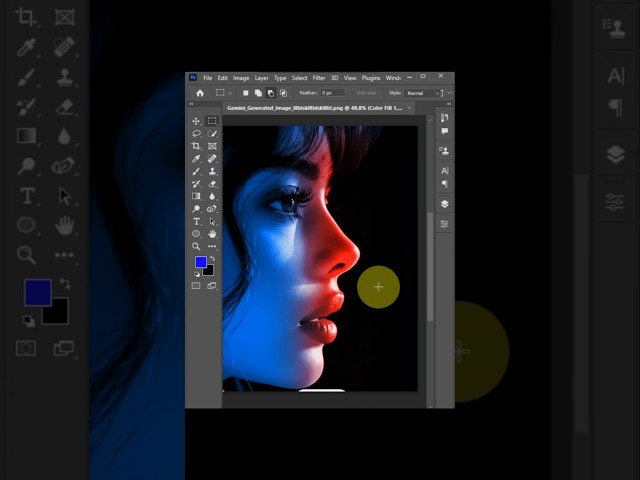Viewport: 640px width, 480px height.
Task: Select the Gradient tool
Action: click(196, 196)
